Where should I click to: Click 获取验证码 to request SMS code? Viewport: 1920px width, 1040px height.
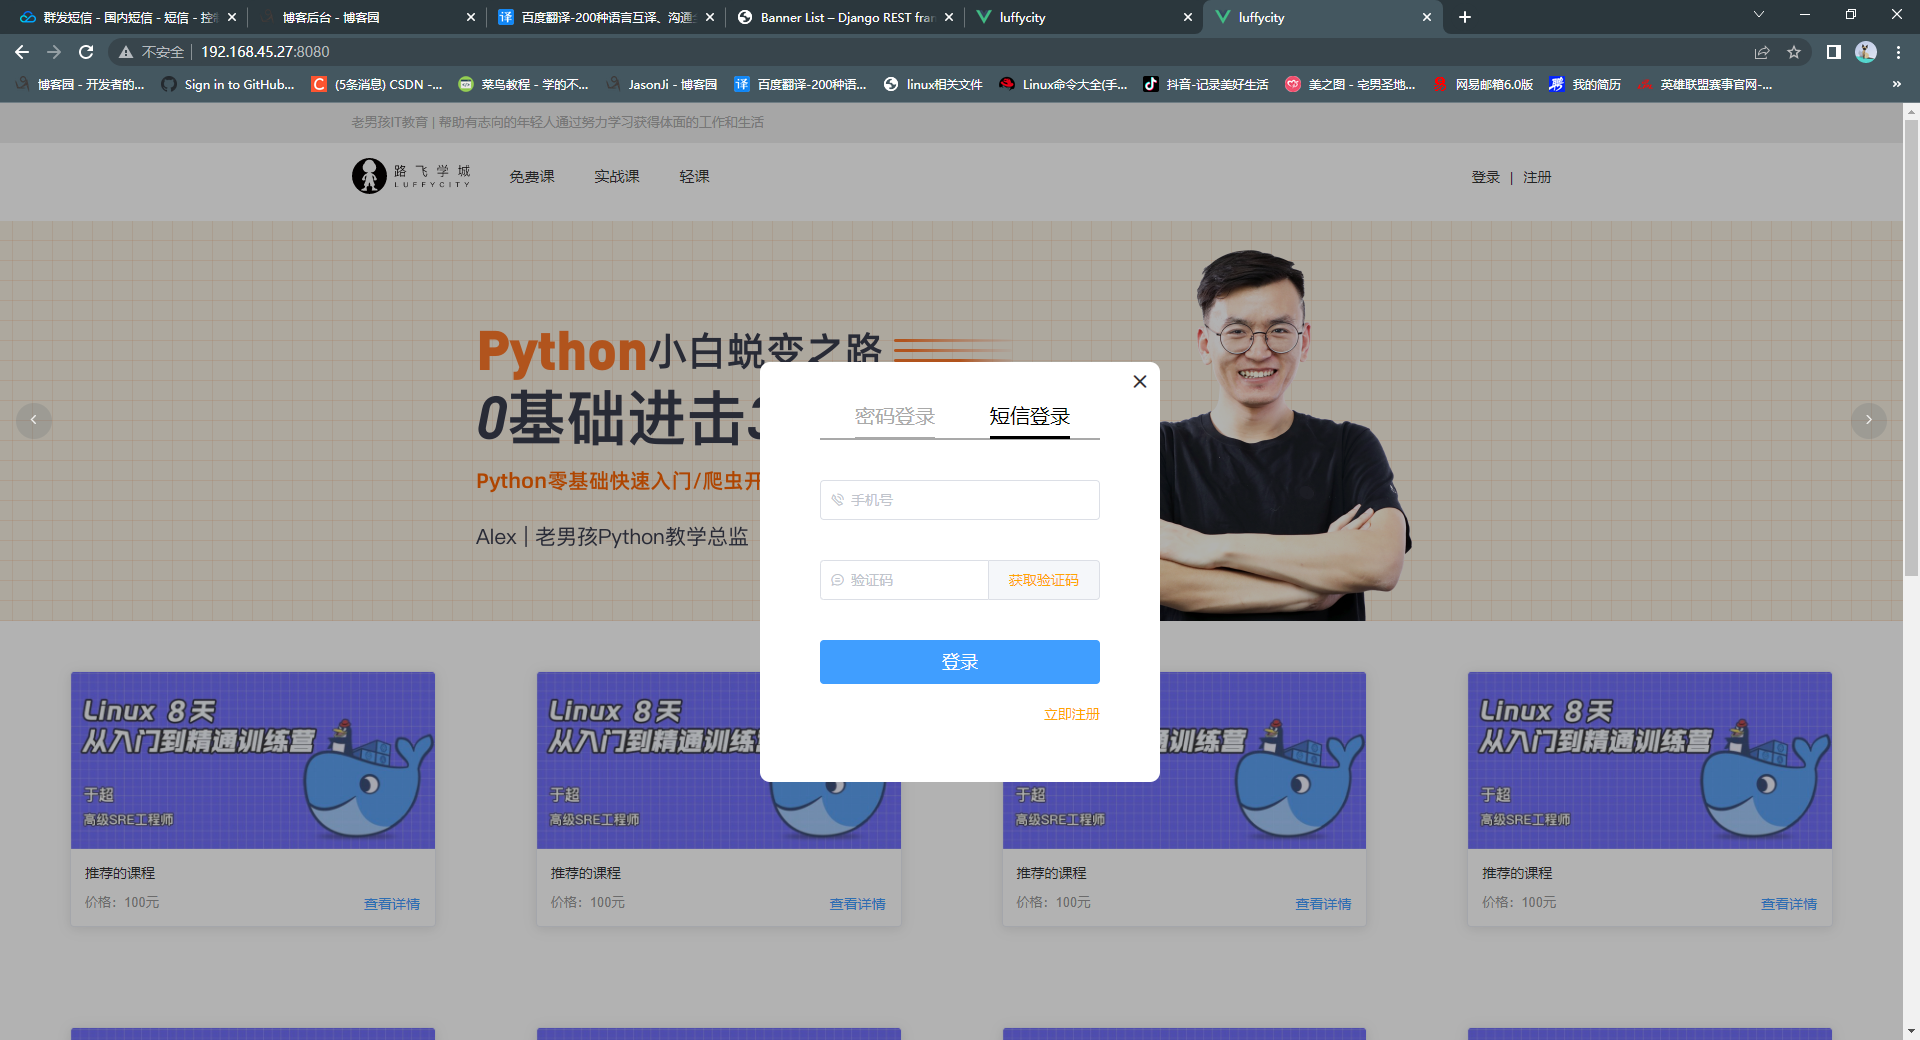click(1043, 580)
